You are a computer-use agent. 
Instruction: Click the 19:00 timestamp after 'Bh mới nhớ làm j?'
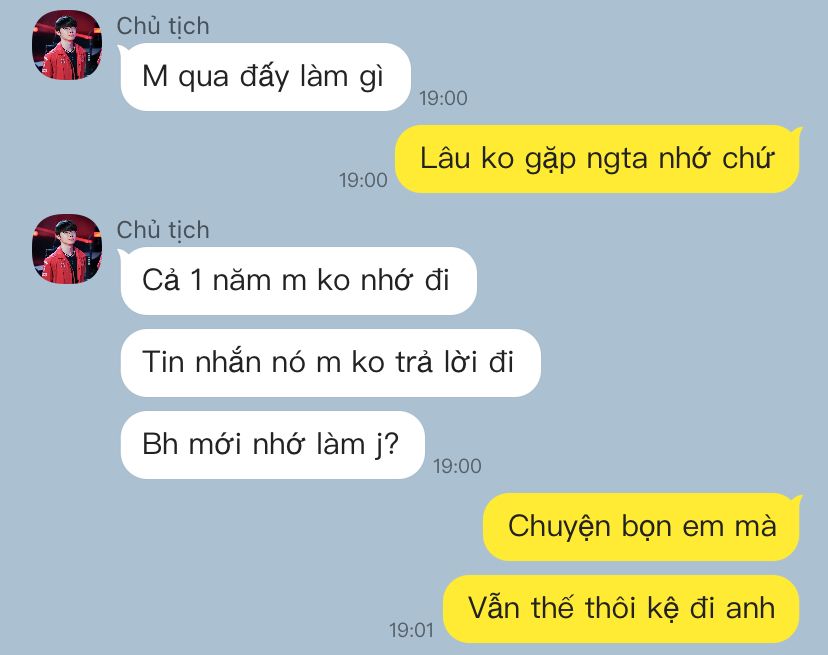click(x=457, y=466)
